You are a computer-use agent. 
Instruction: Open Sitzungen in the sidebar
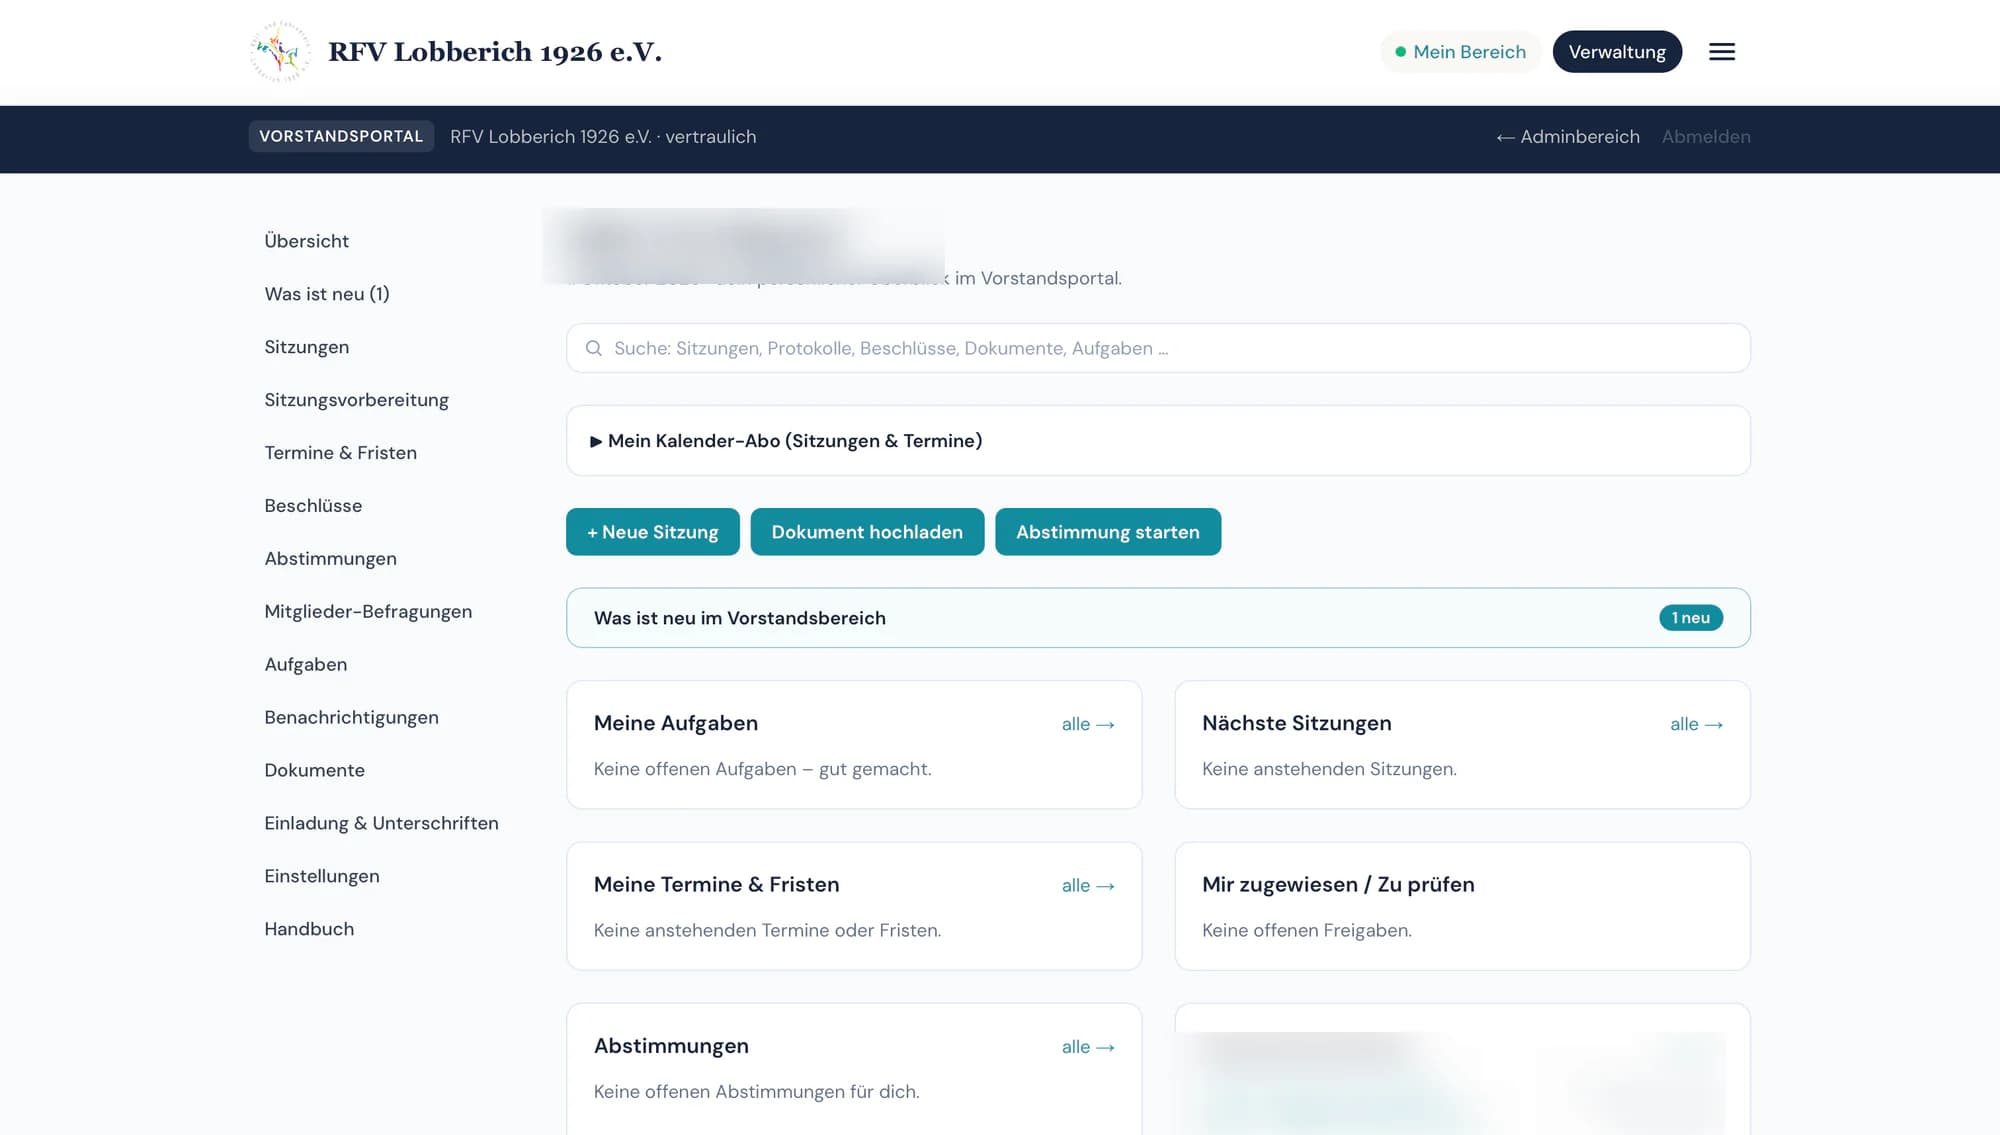click(306, 347)
